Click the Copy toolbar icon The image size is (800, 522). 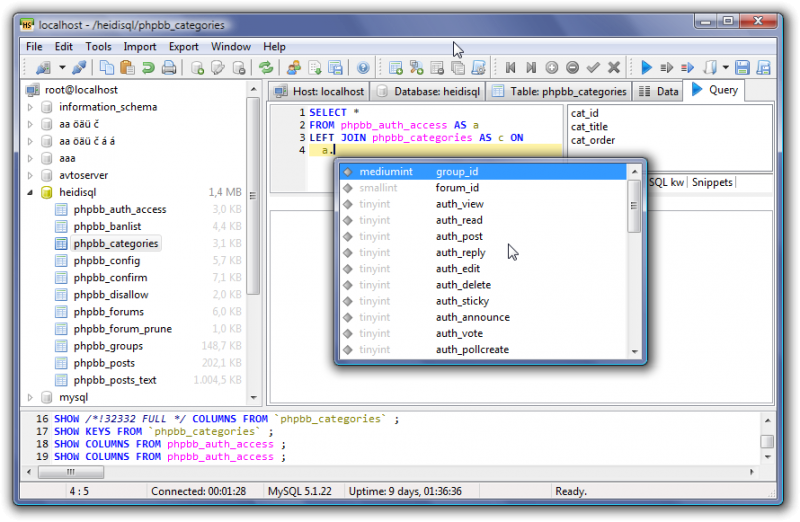point(106,67)
